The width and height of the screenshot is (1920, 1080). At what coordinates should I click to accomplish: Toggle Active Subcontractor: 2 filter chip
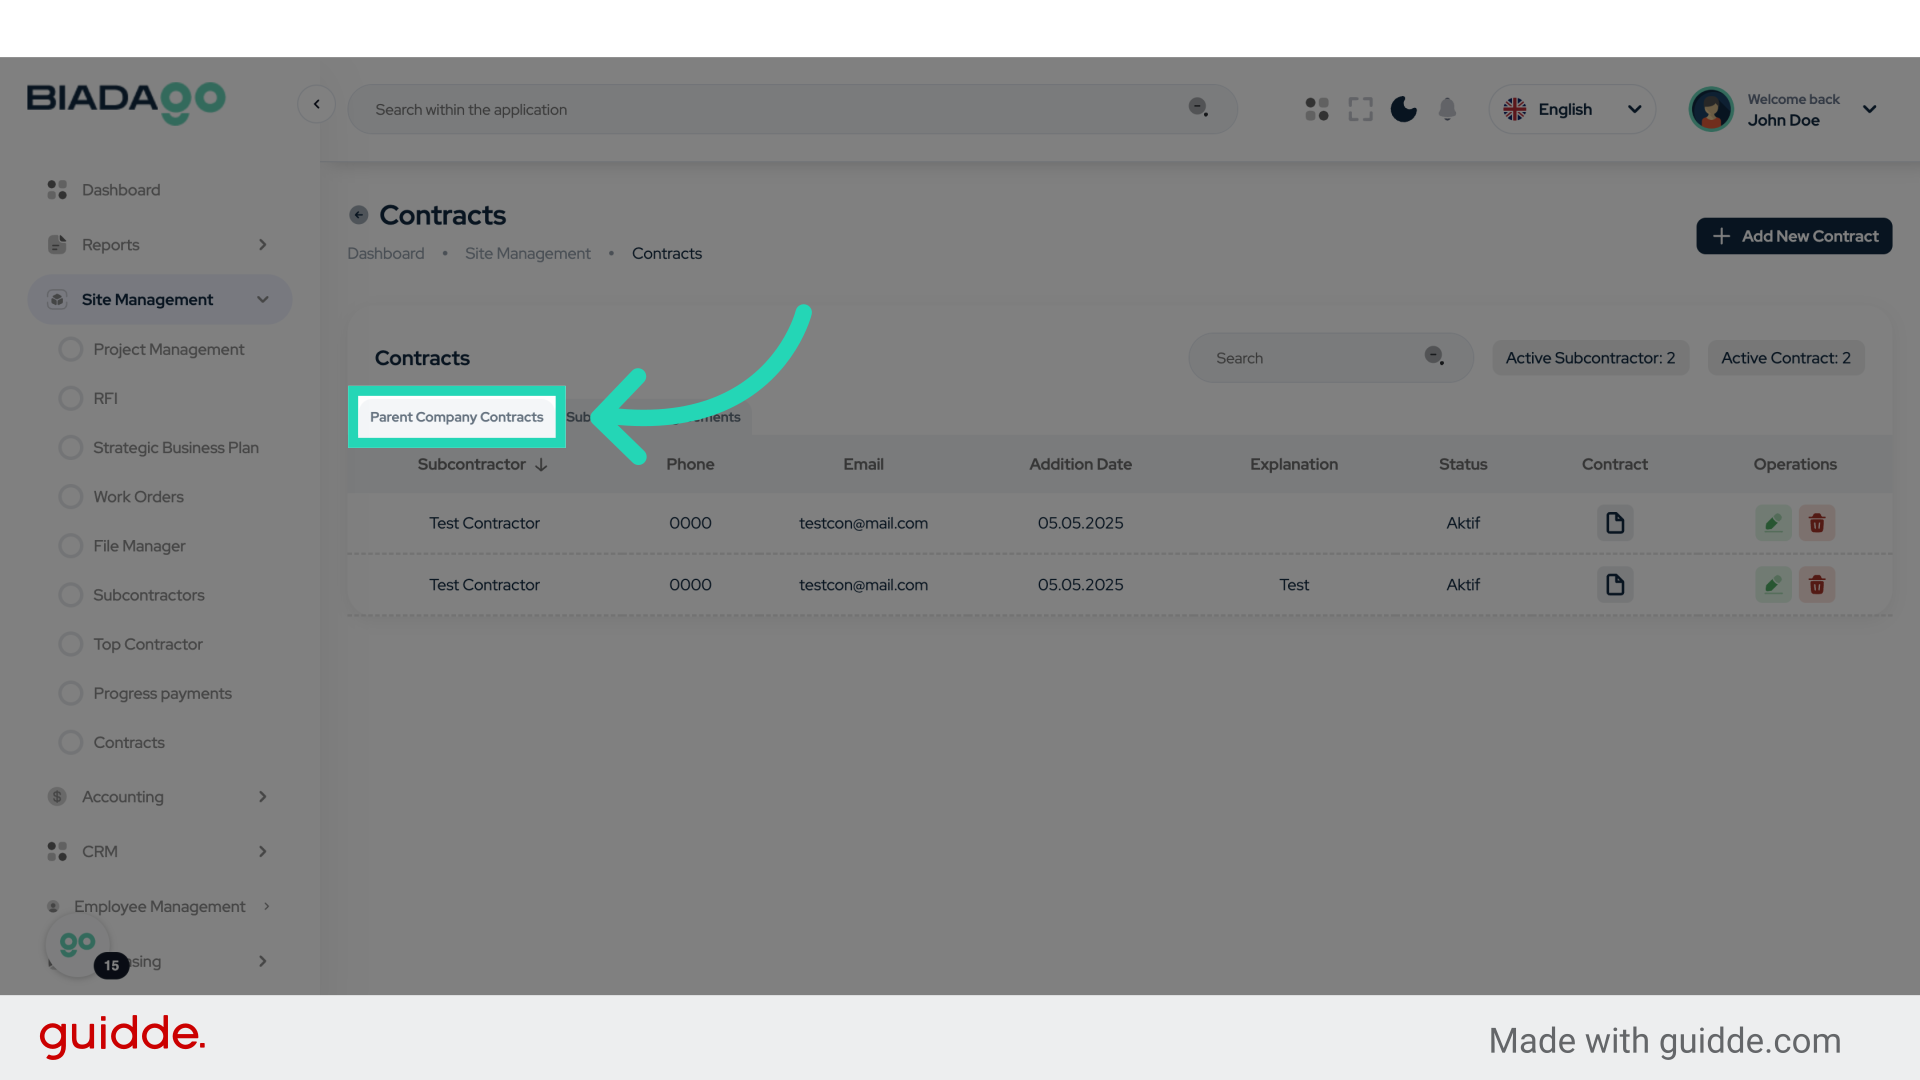click(1590, 357)
